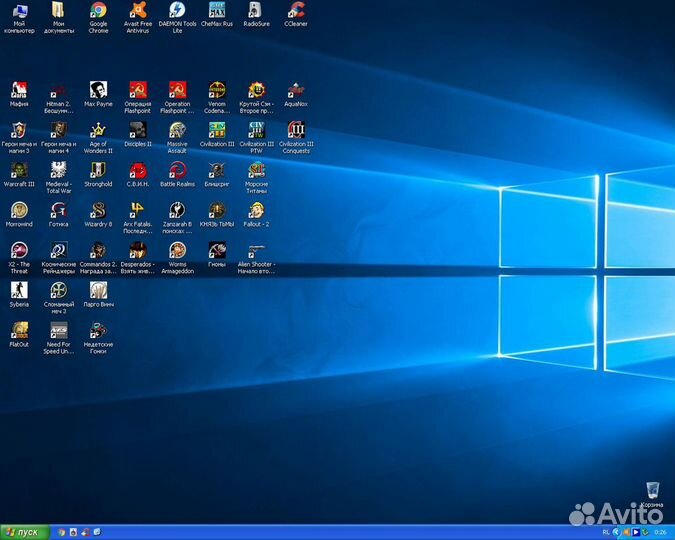Open the пуск Start menu button
This screenshot has width=675, height=540.
tap(25, 533)
